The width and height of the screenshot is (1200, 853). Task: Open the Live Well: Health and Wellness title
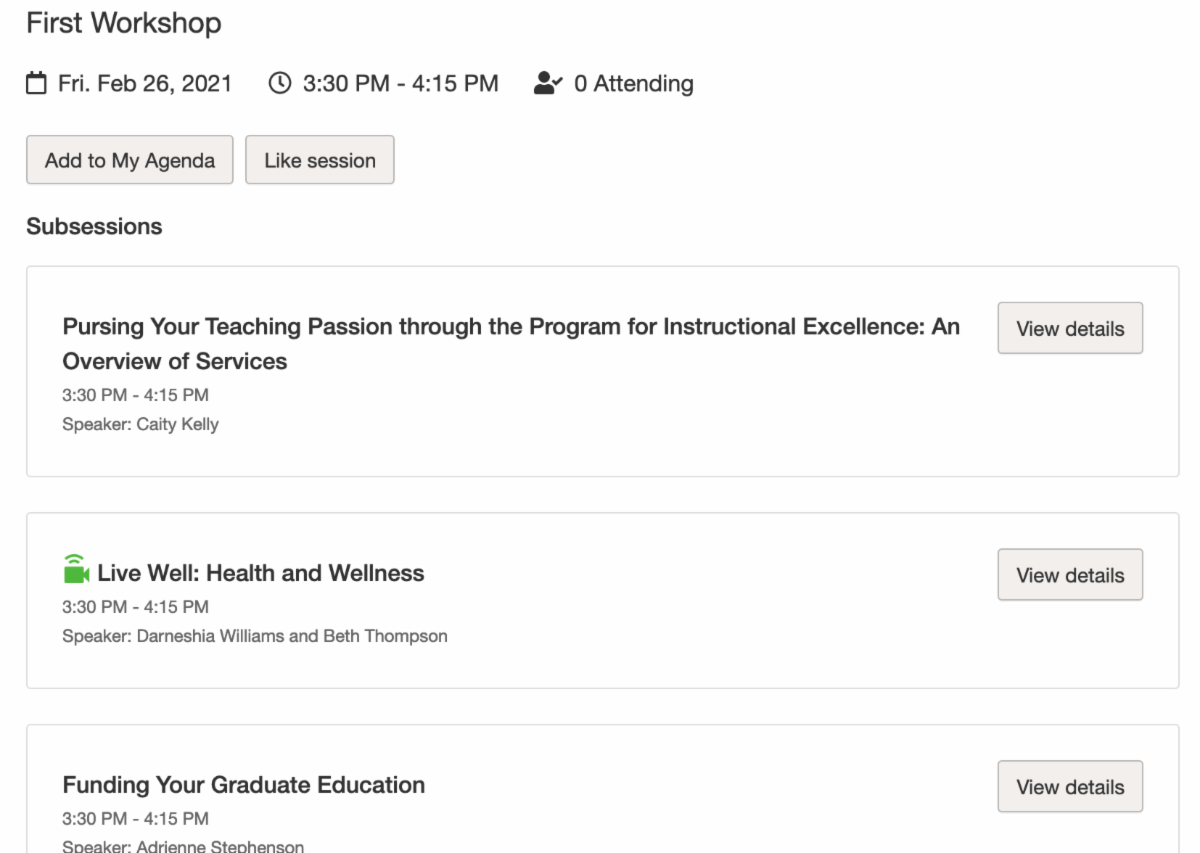pos(260,574)
